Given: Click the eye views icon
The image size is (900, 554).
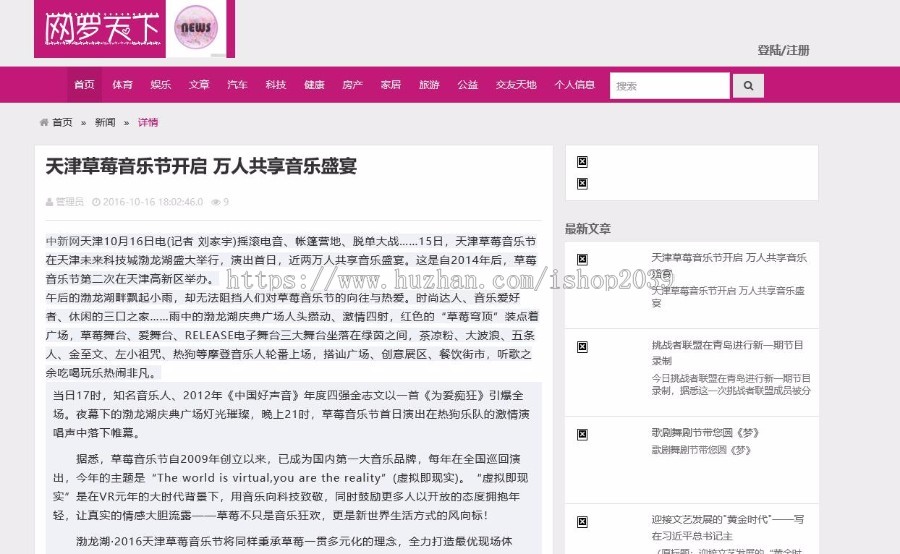Looking at the screenshot, I should click(x=216, y=202).
